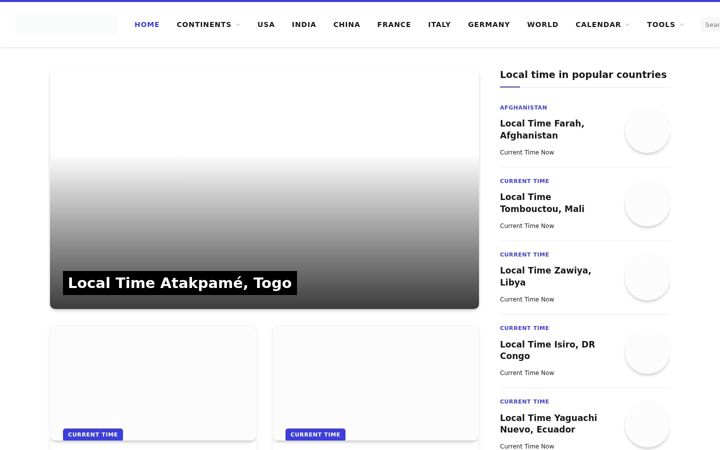Open the round thumbnail beside Isiro, DR Congo

[x=647, y=351]
